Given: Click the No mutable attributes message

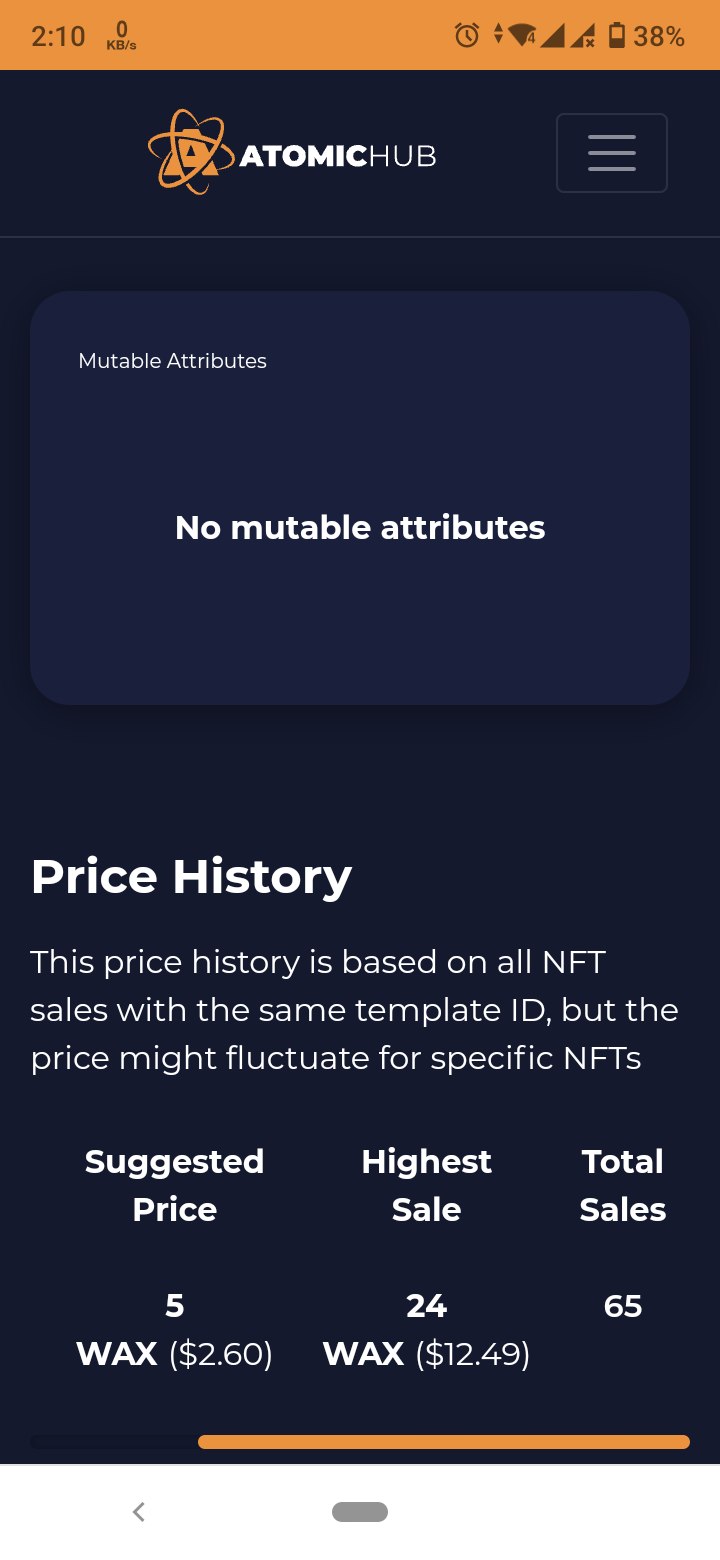Looking at the screenshot, I should (x=360, y=528).
